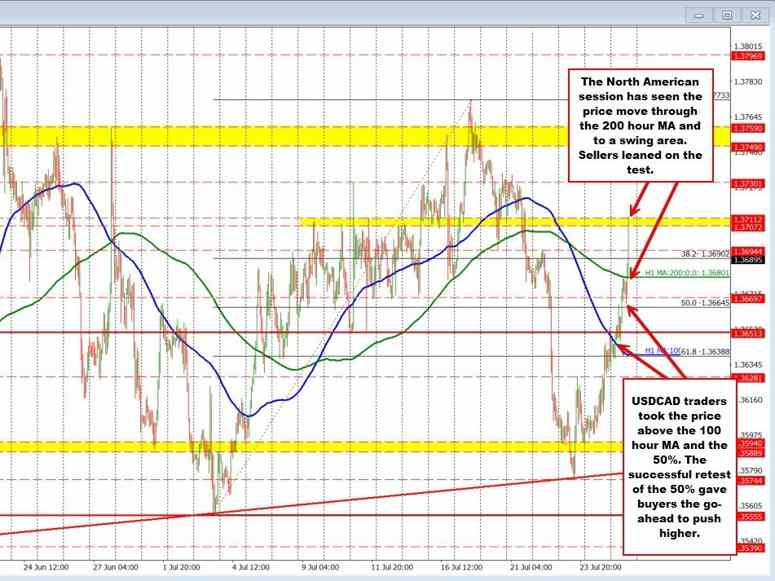Viewport: 775px width, 581px height.
Task: Click the black current price tag 1.36895
Action: coord(748,260)
